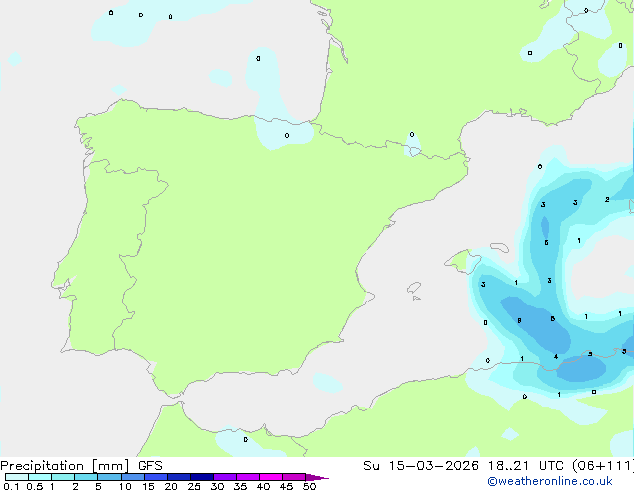The height and width of the screenshot is (490, 634).
Task: Click the 0.5–1 mm legend color swatch
Action: click(40, 477)
